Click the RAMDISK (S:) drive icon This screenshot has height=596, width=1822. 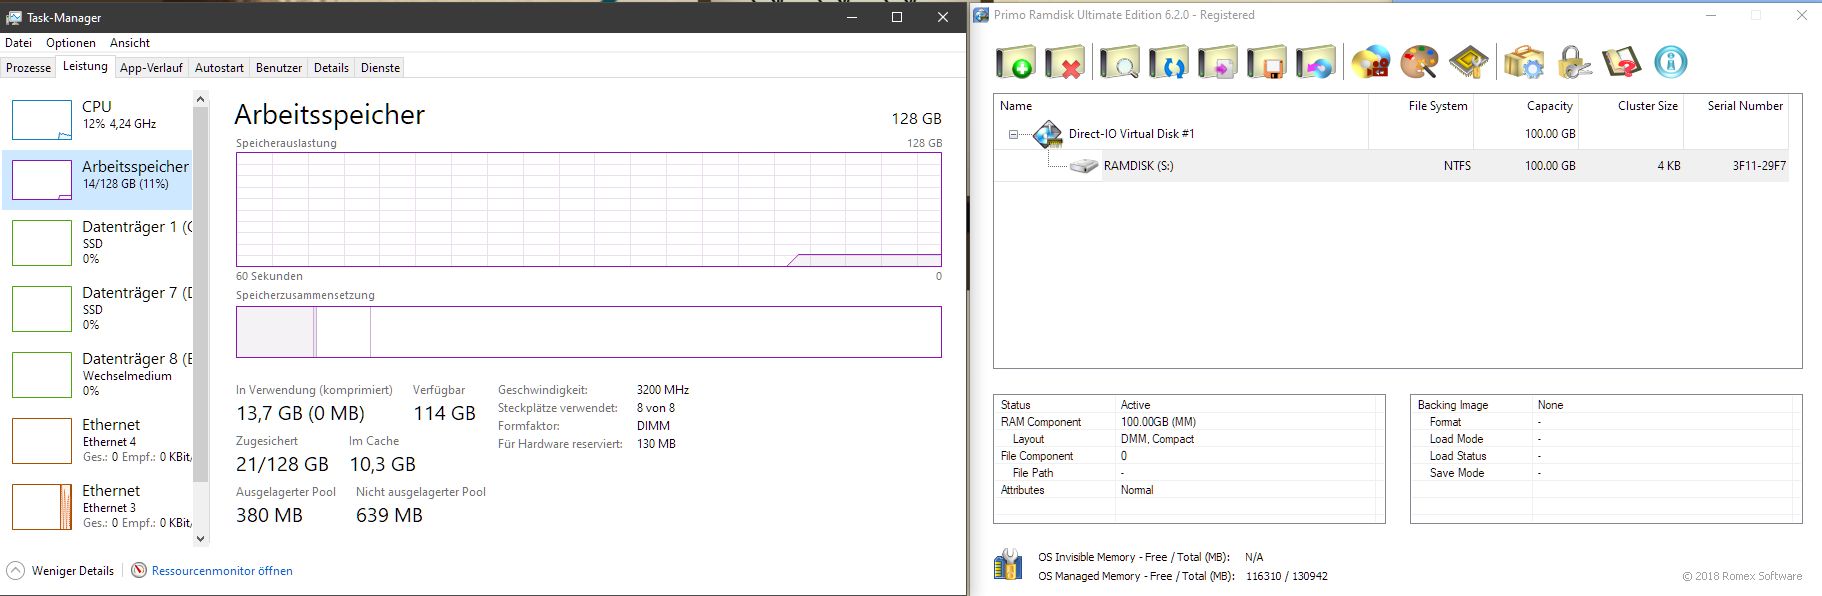(x=1083, y=166)
